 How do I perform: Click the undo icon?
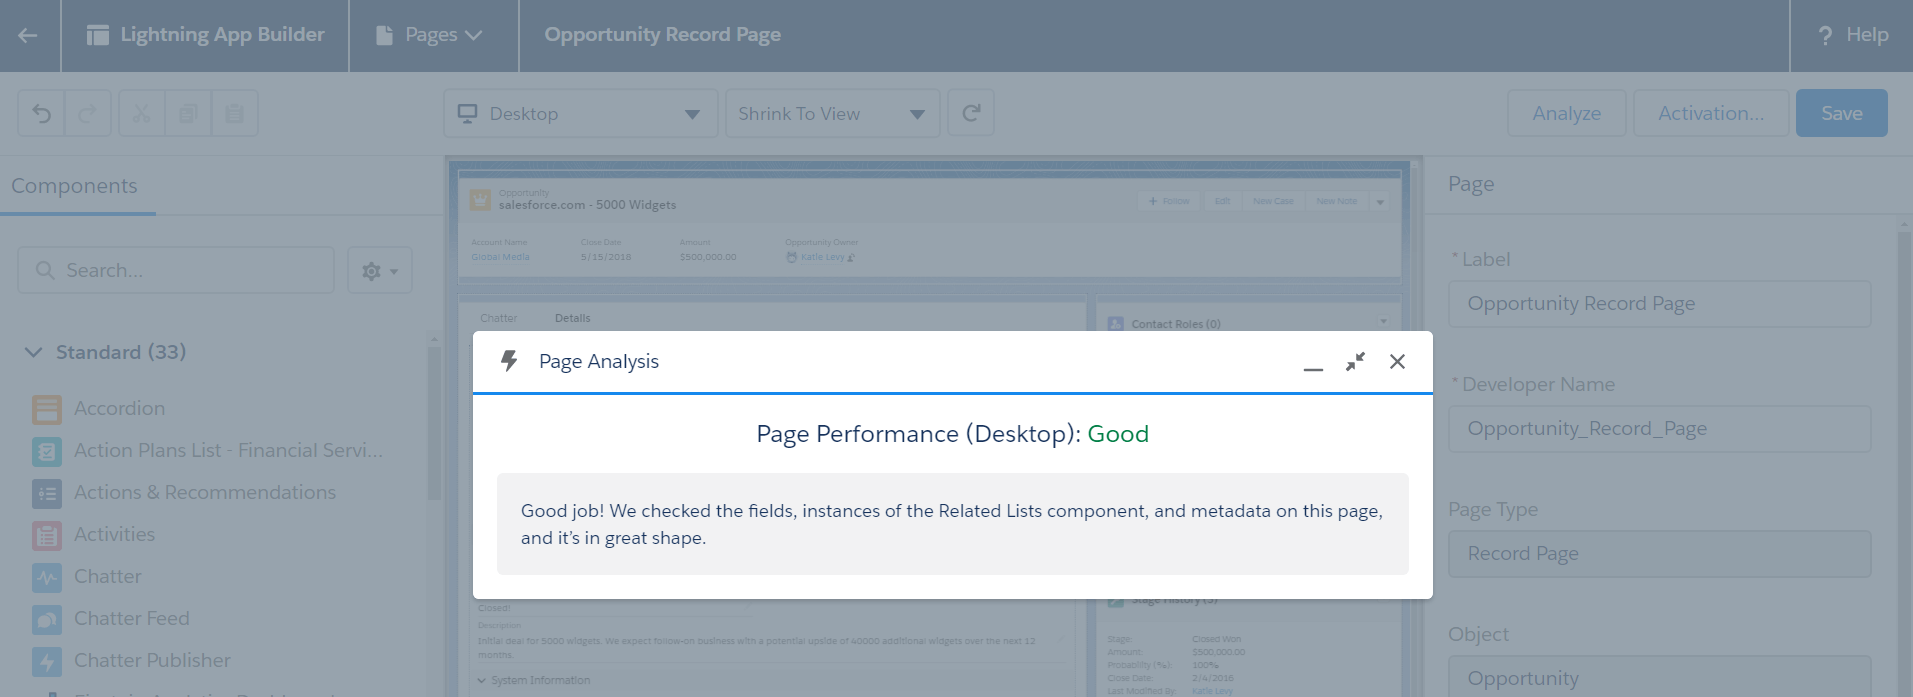[x=41, y=113]
